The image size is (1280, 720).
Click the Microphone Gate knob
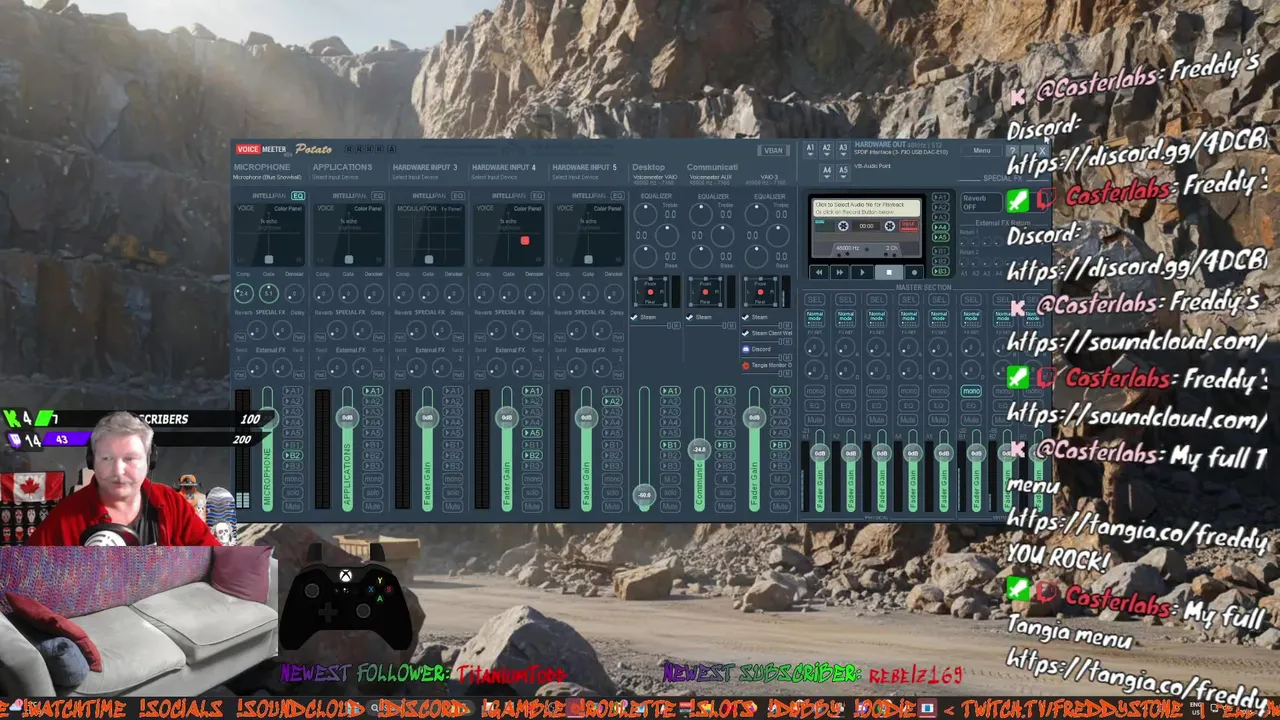tap(268, 293)
